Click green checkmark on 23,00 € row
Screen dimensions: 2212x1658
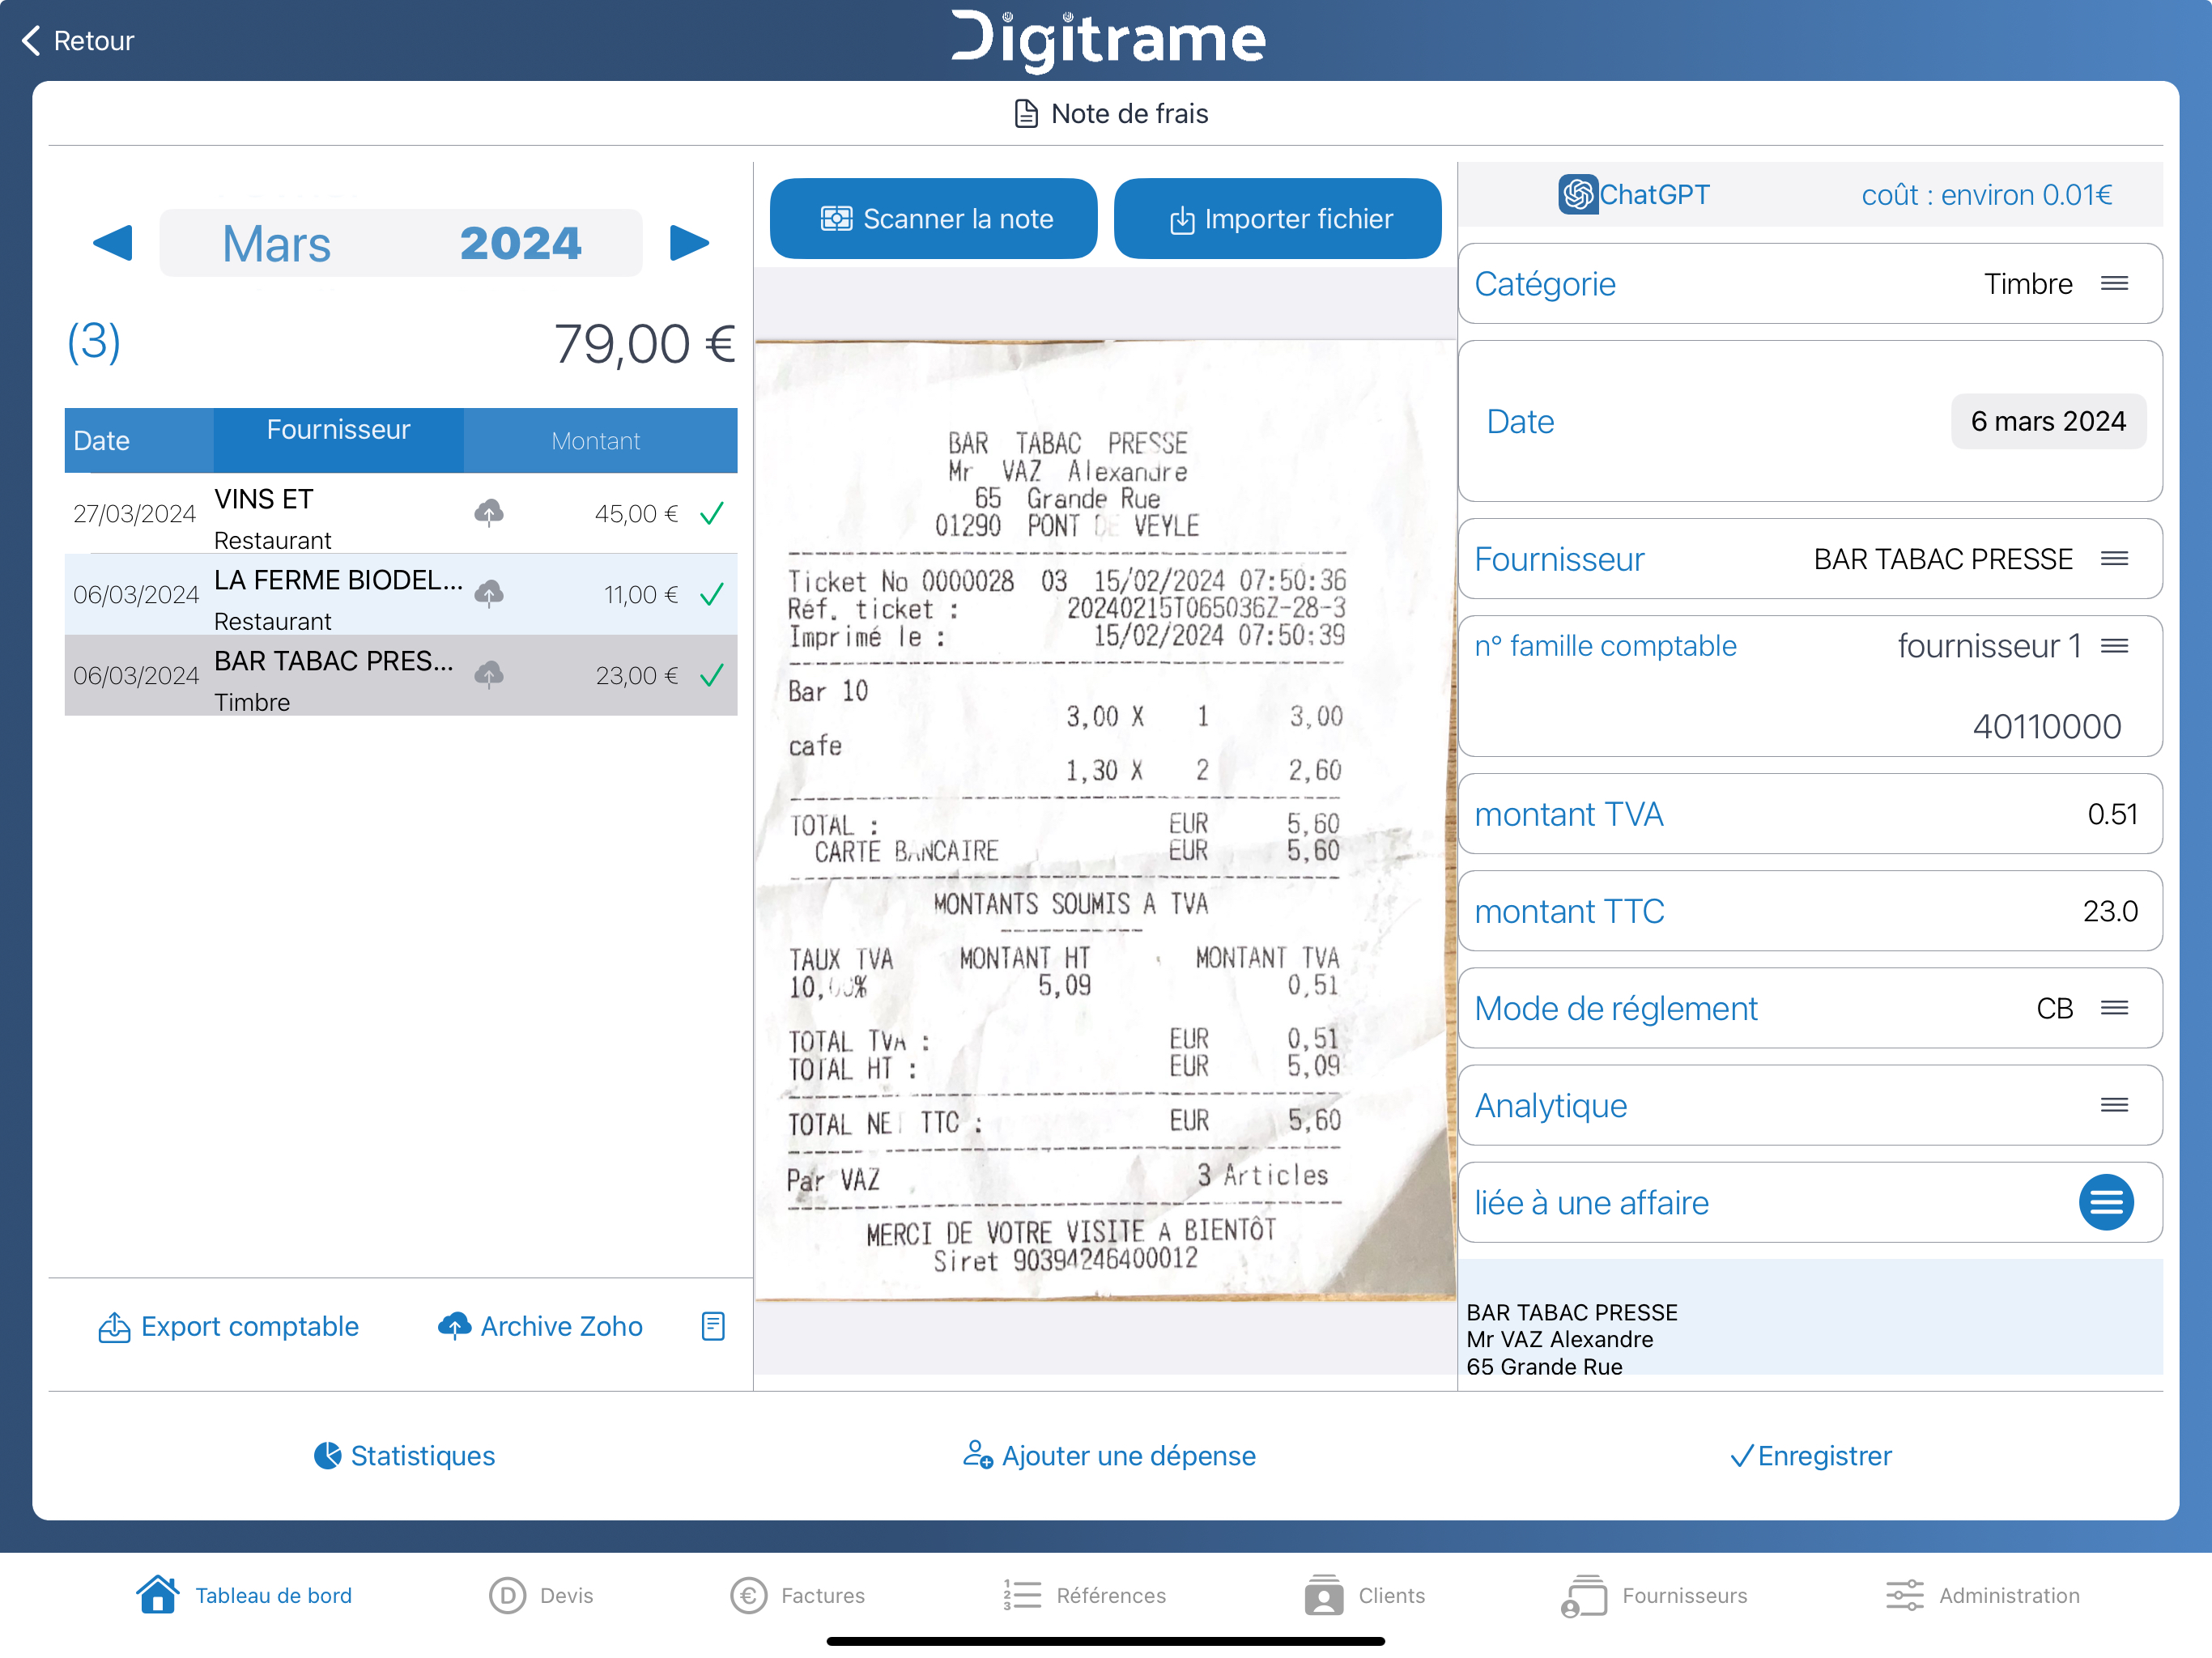coord(712,676)
